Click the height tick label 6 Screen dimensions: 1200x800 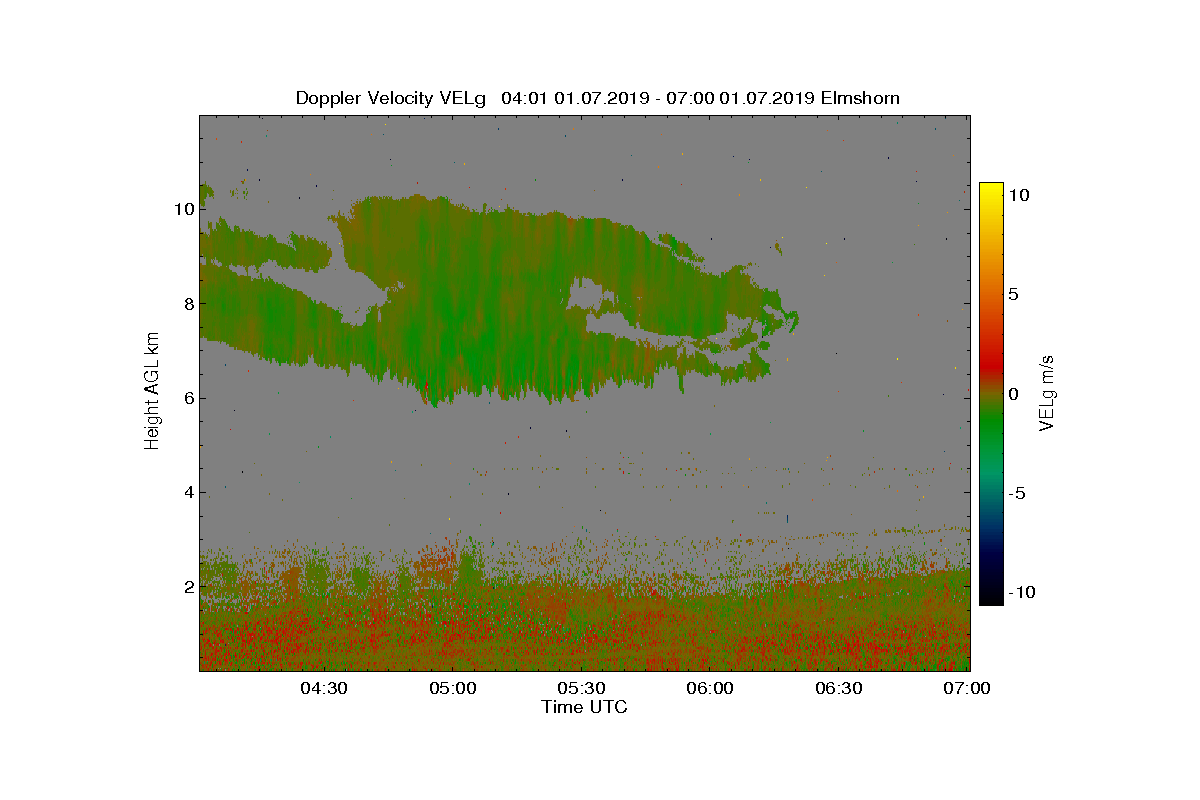188,398
